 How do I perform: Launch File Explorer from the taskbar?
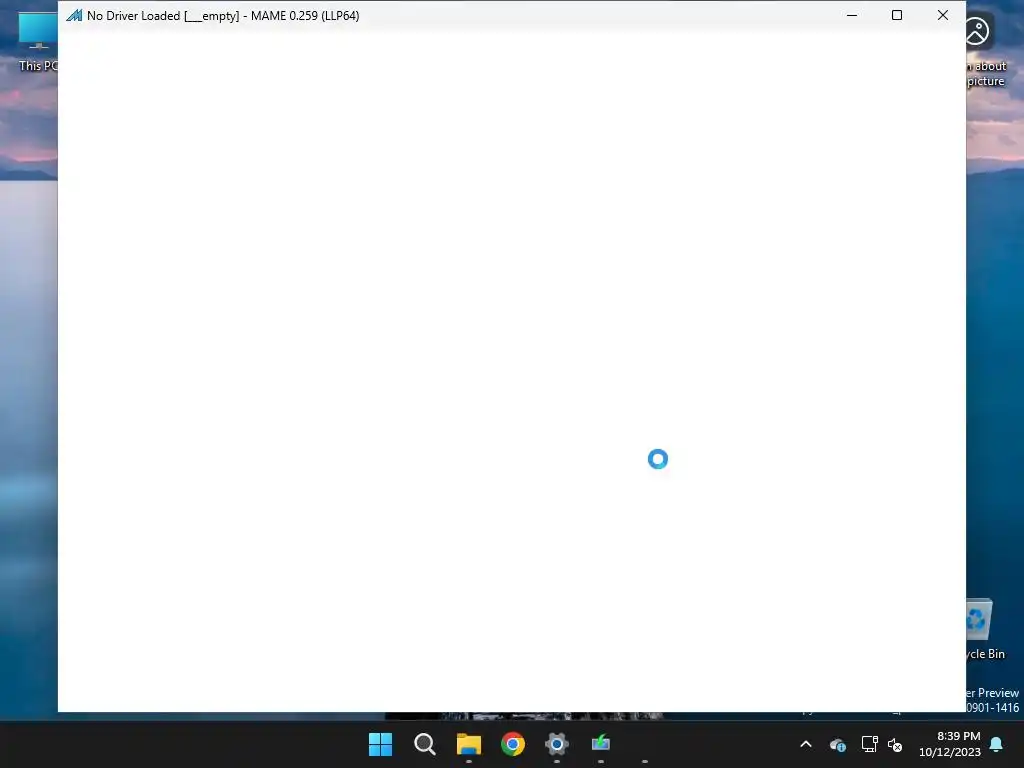(x=469, y=744)
